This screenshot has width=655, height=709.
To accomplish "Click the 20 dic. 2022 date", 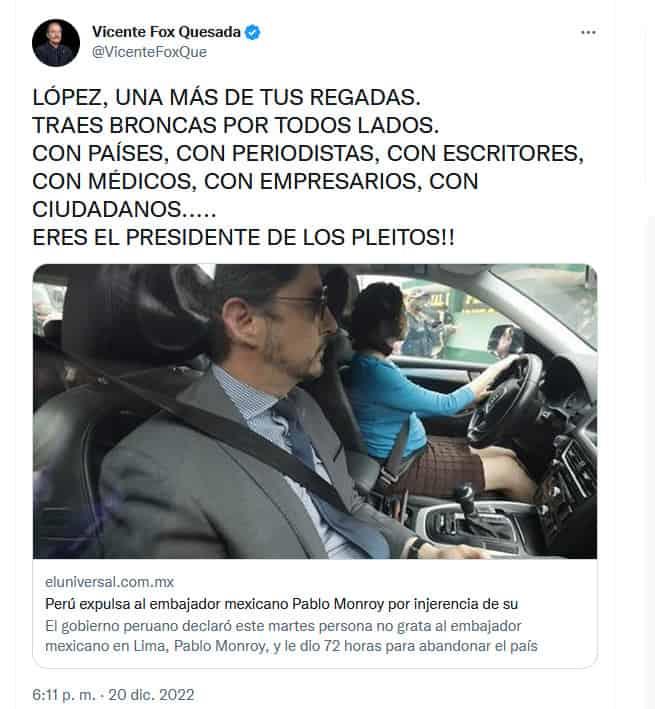I will pyautogui.click(x=151, y=695).
